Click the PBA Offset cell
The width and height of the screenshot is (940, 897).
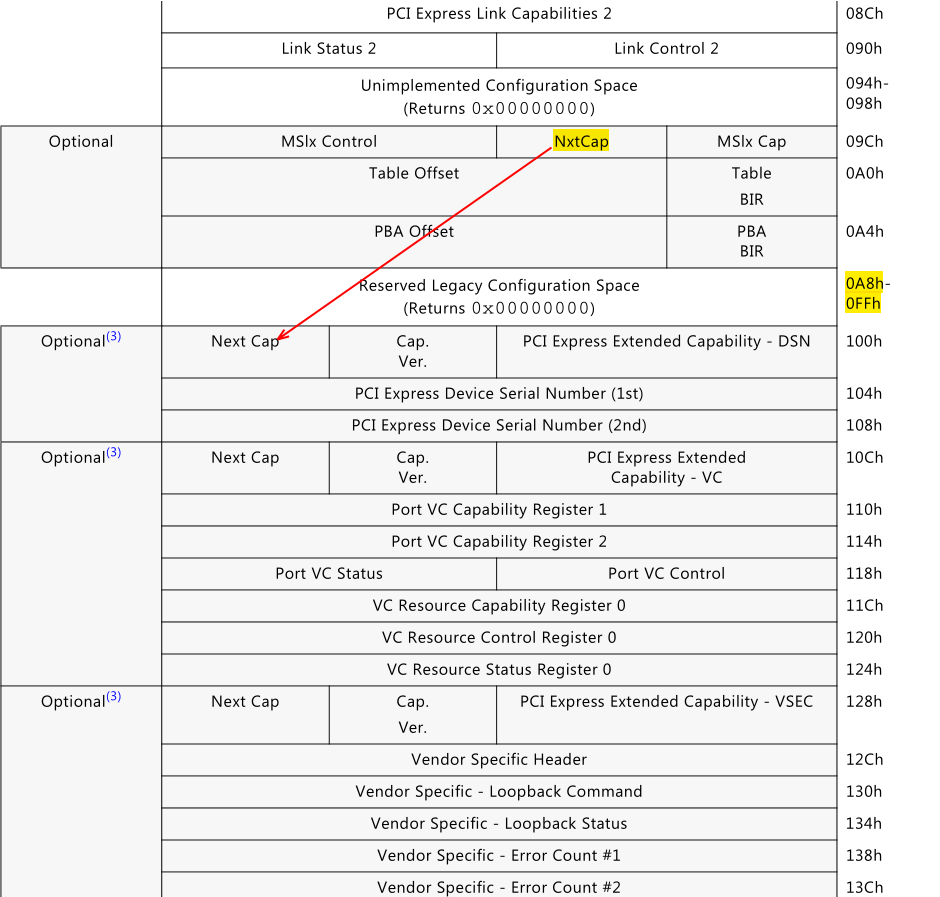click(414, 242)
